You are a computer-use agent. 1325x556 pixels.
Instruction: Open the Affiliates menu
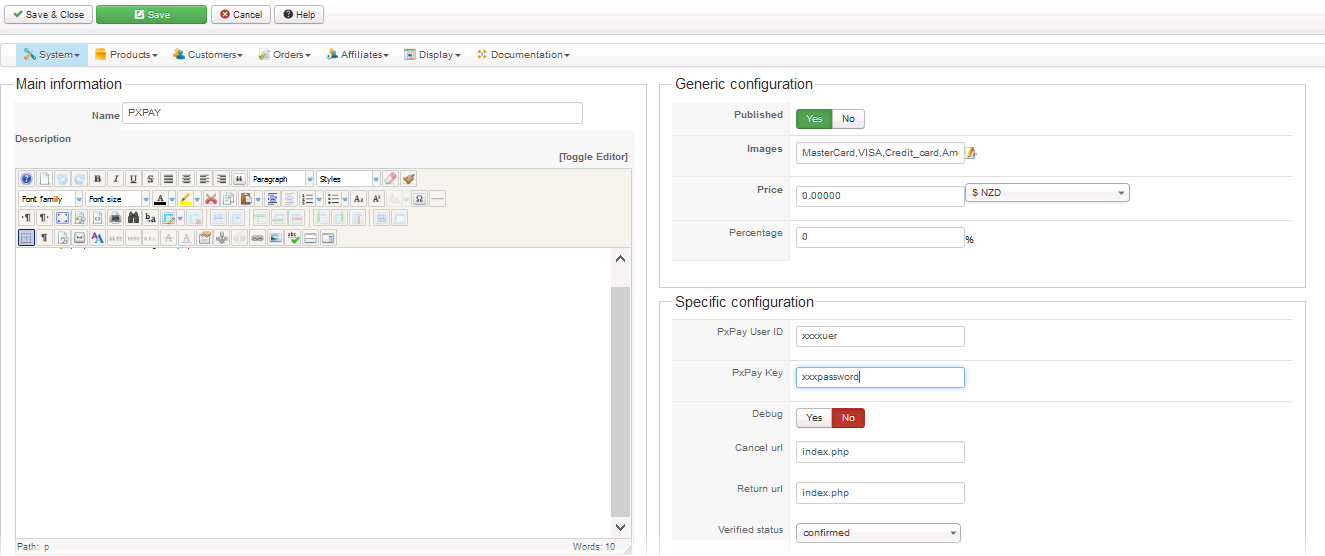pyautogui.click(x=358, y=55)
